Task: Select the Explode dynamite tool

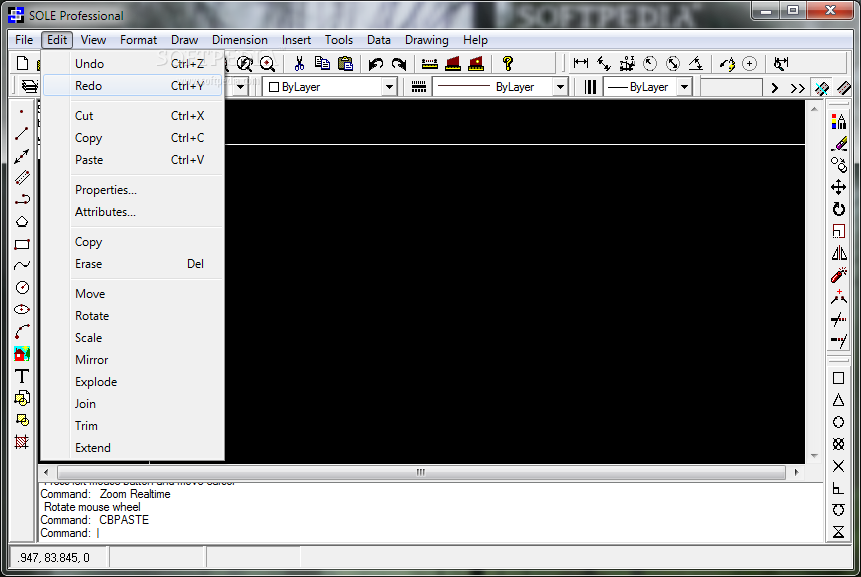Action: [x=838, y=275]
